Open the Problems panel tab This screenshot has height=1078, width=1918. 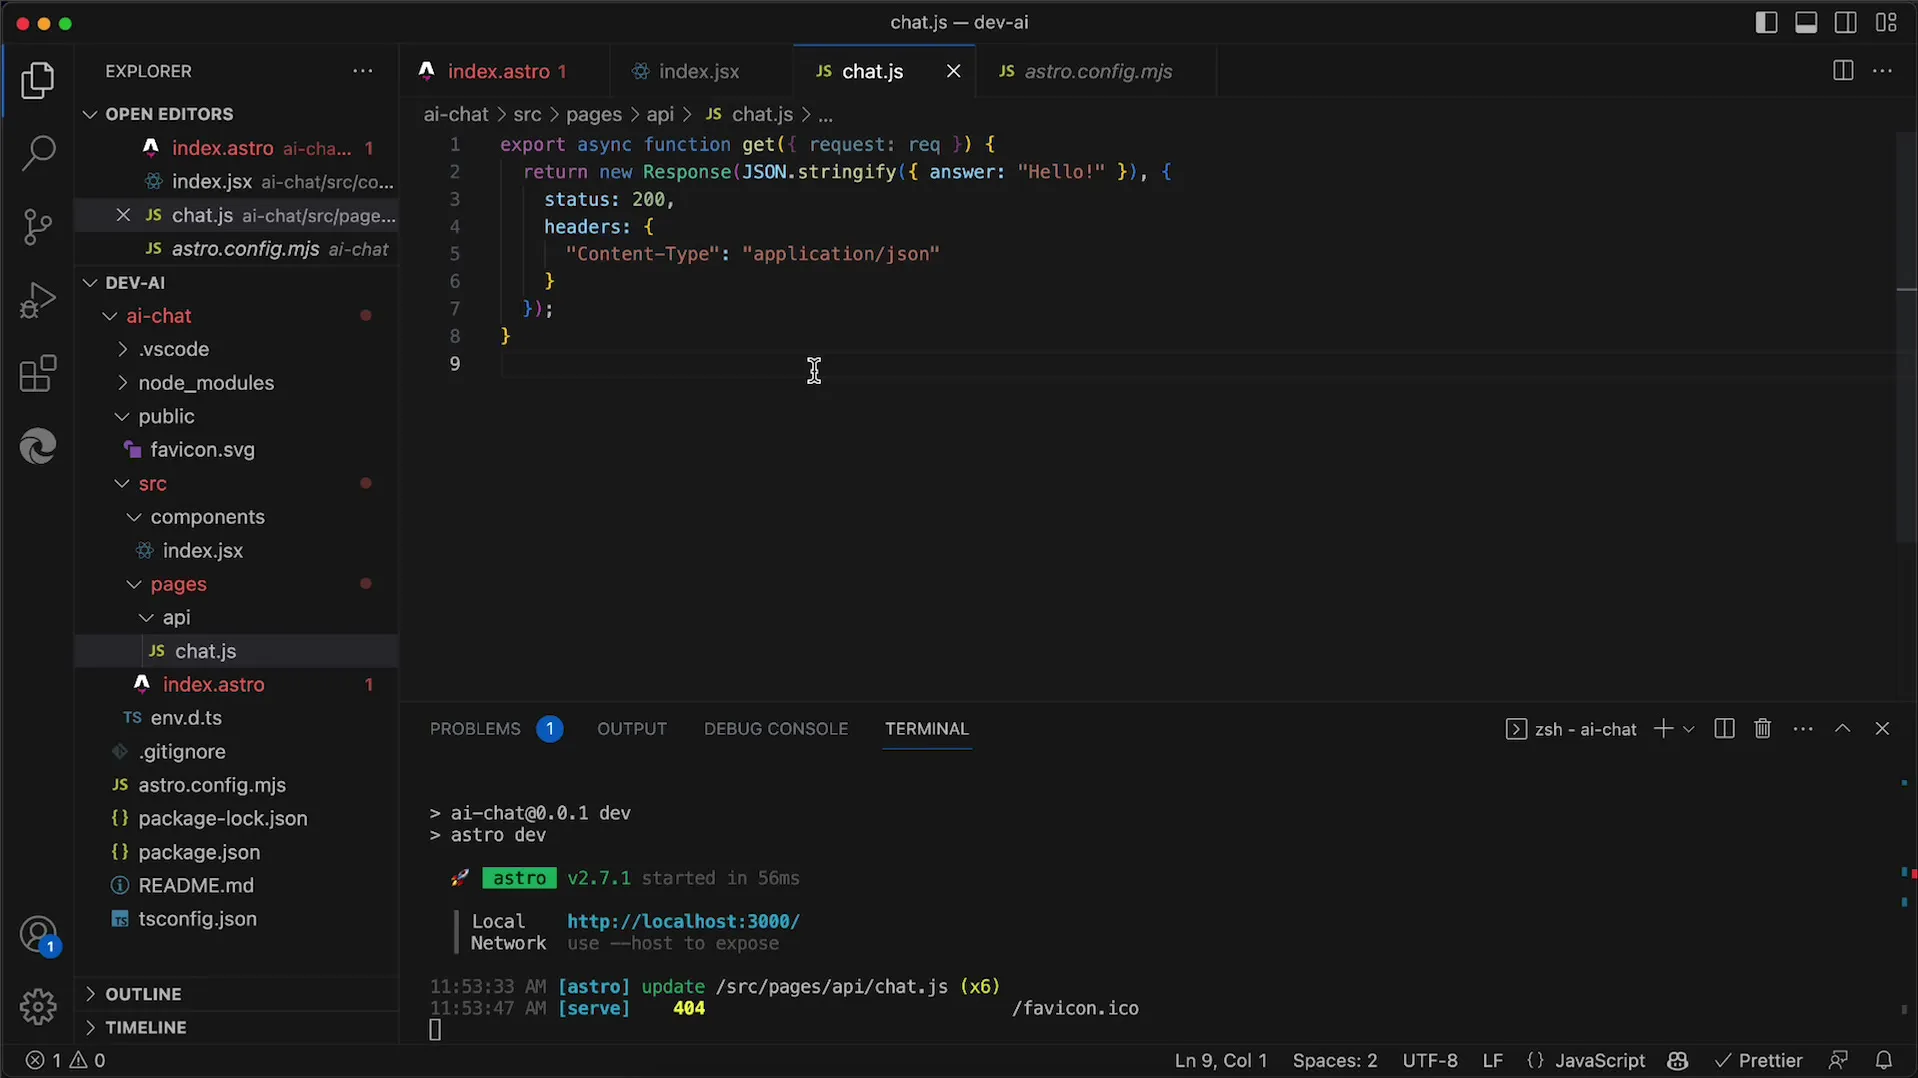tap(495, 729)
